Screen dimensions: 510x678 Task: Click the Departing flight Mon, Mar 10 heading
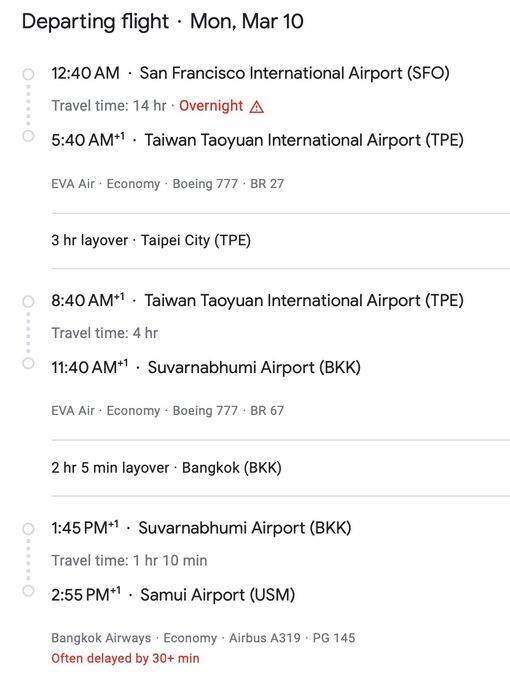(163, 21)
